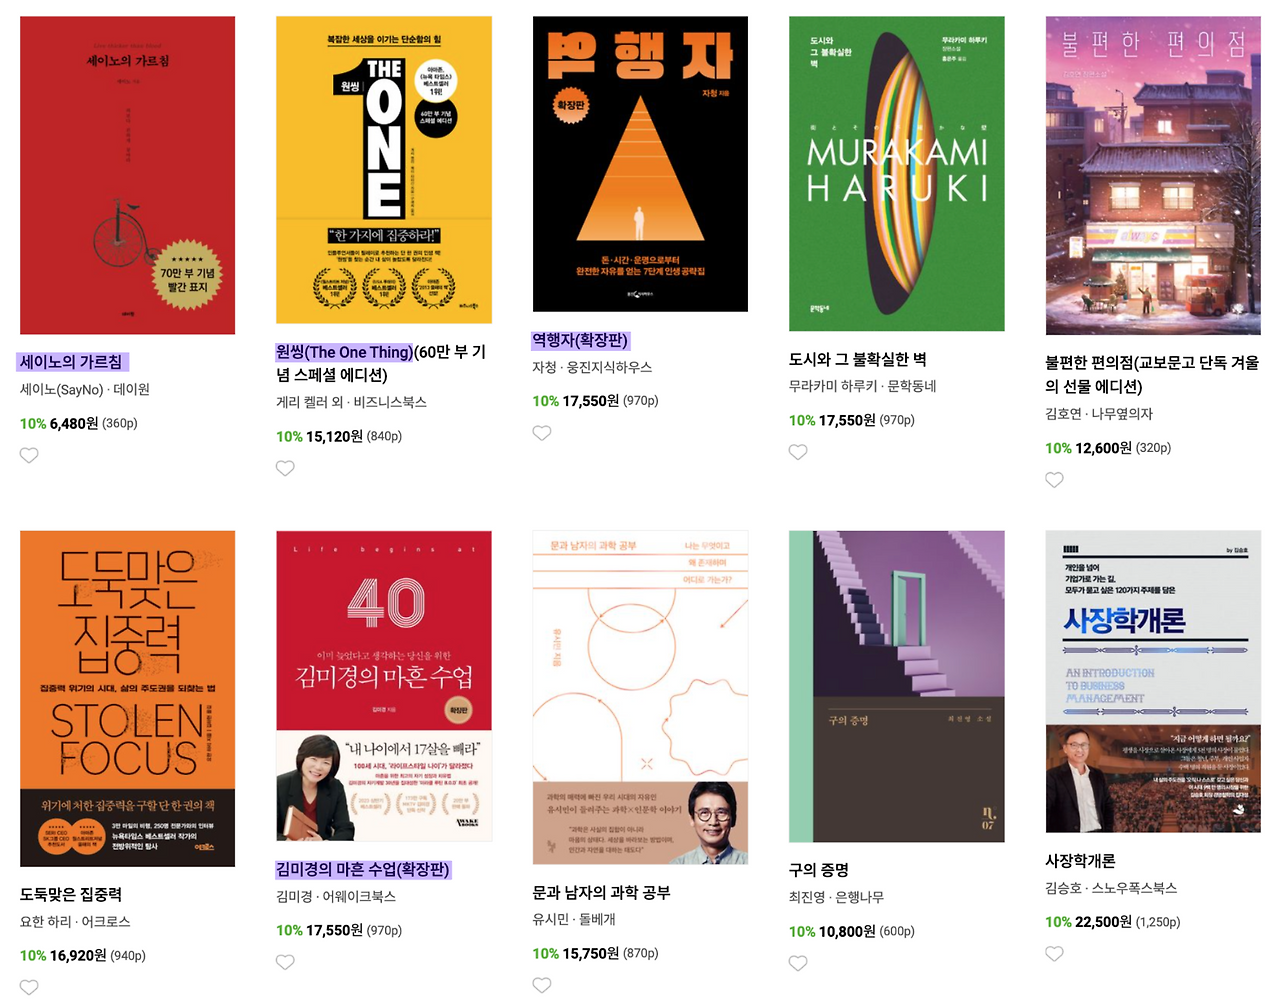Toggle the wishlist heart for 구의 증명
Screen dimensions: 1280x1007
[x=798, y=963]
